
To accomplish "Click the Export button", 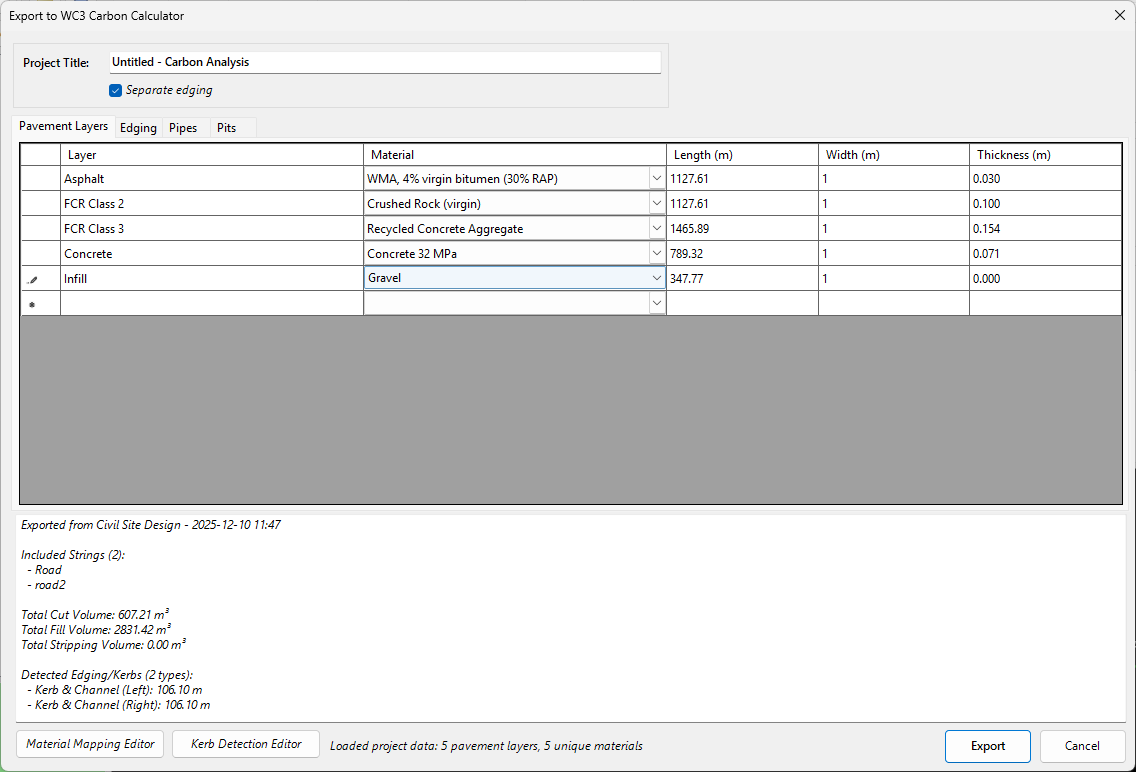I will click(x=988, y=746).
